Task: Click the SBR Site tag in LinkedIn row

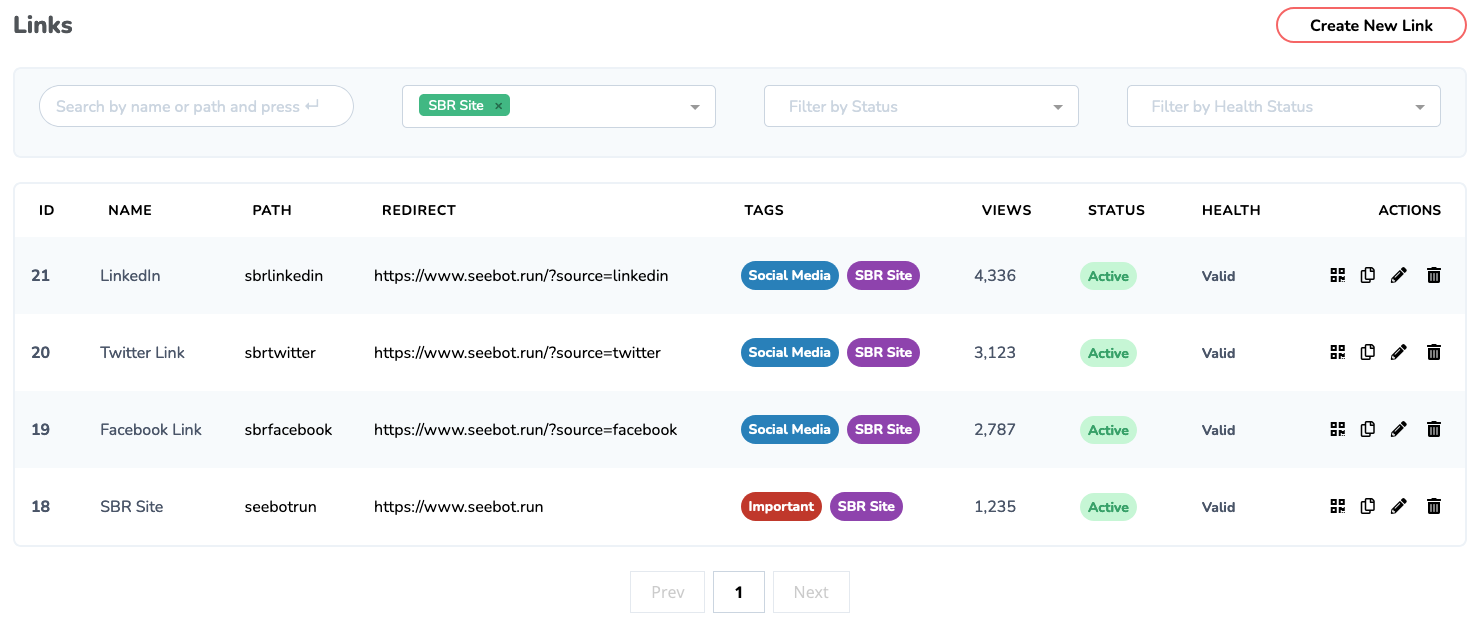Action: (x=883, y=275)
